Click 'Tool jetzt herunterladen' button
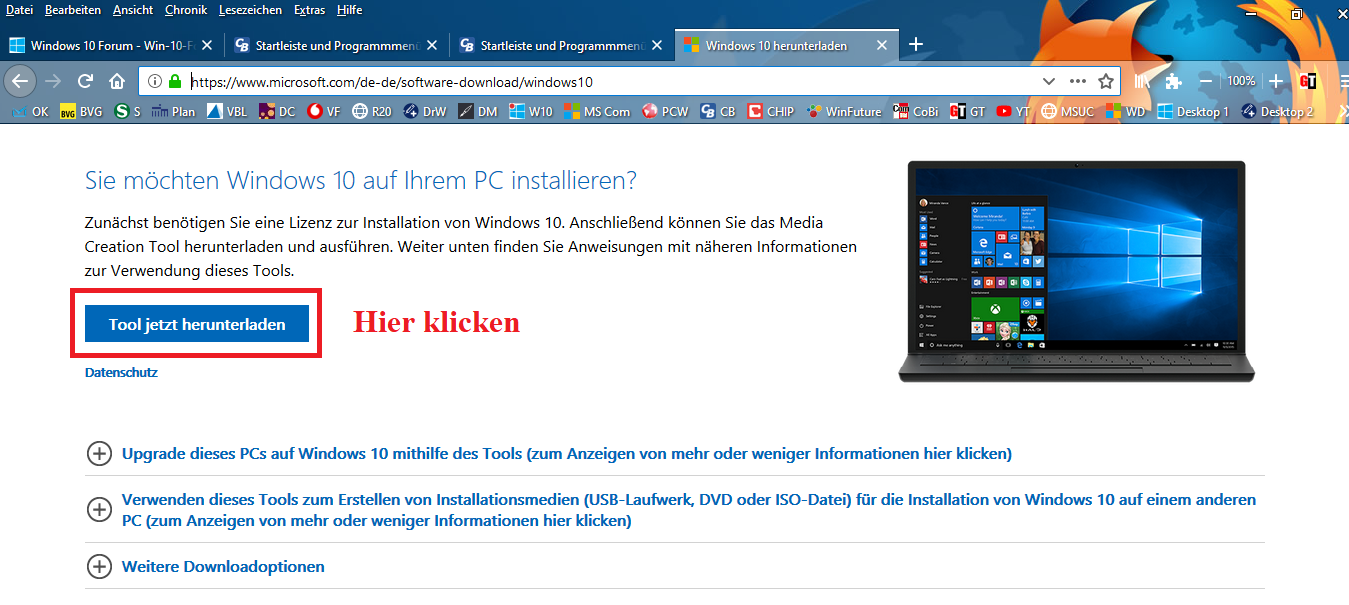The width and height of the screenshot is (1349, 605). tap(197, 324)
